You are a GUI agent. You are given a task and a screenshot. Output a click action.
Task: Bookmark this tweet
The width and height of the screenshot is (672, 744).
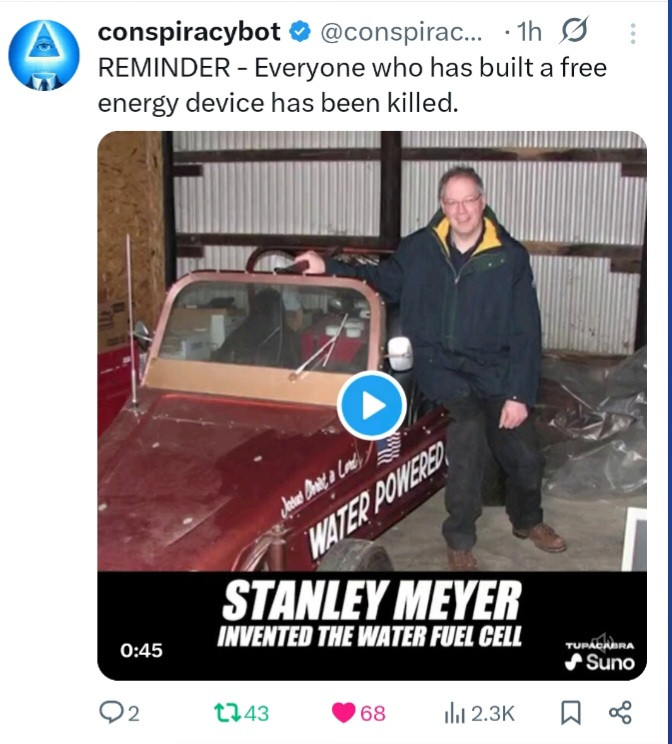pyautogui.click(x=571, y=713)
